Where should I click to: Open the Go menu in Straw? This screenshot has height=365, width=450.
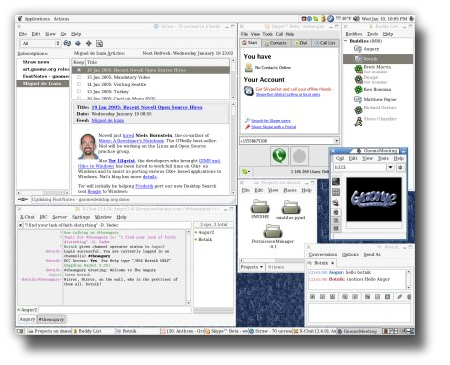pyautogui.click(x=63, y=34)
